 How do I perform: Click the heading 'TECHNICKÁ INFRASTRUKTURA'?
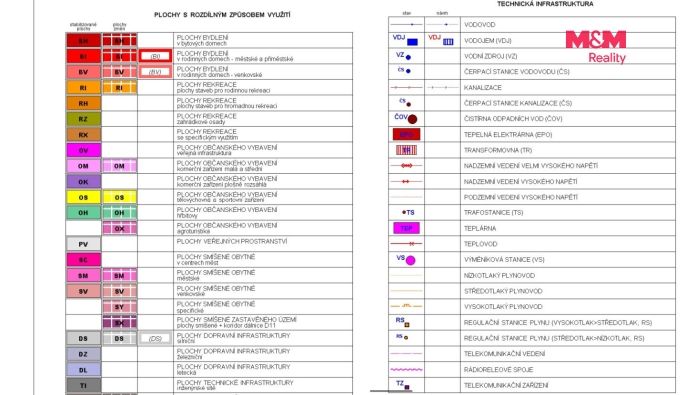tap(545, 3)
